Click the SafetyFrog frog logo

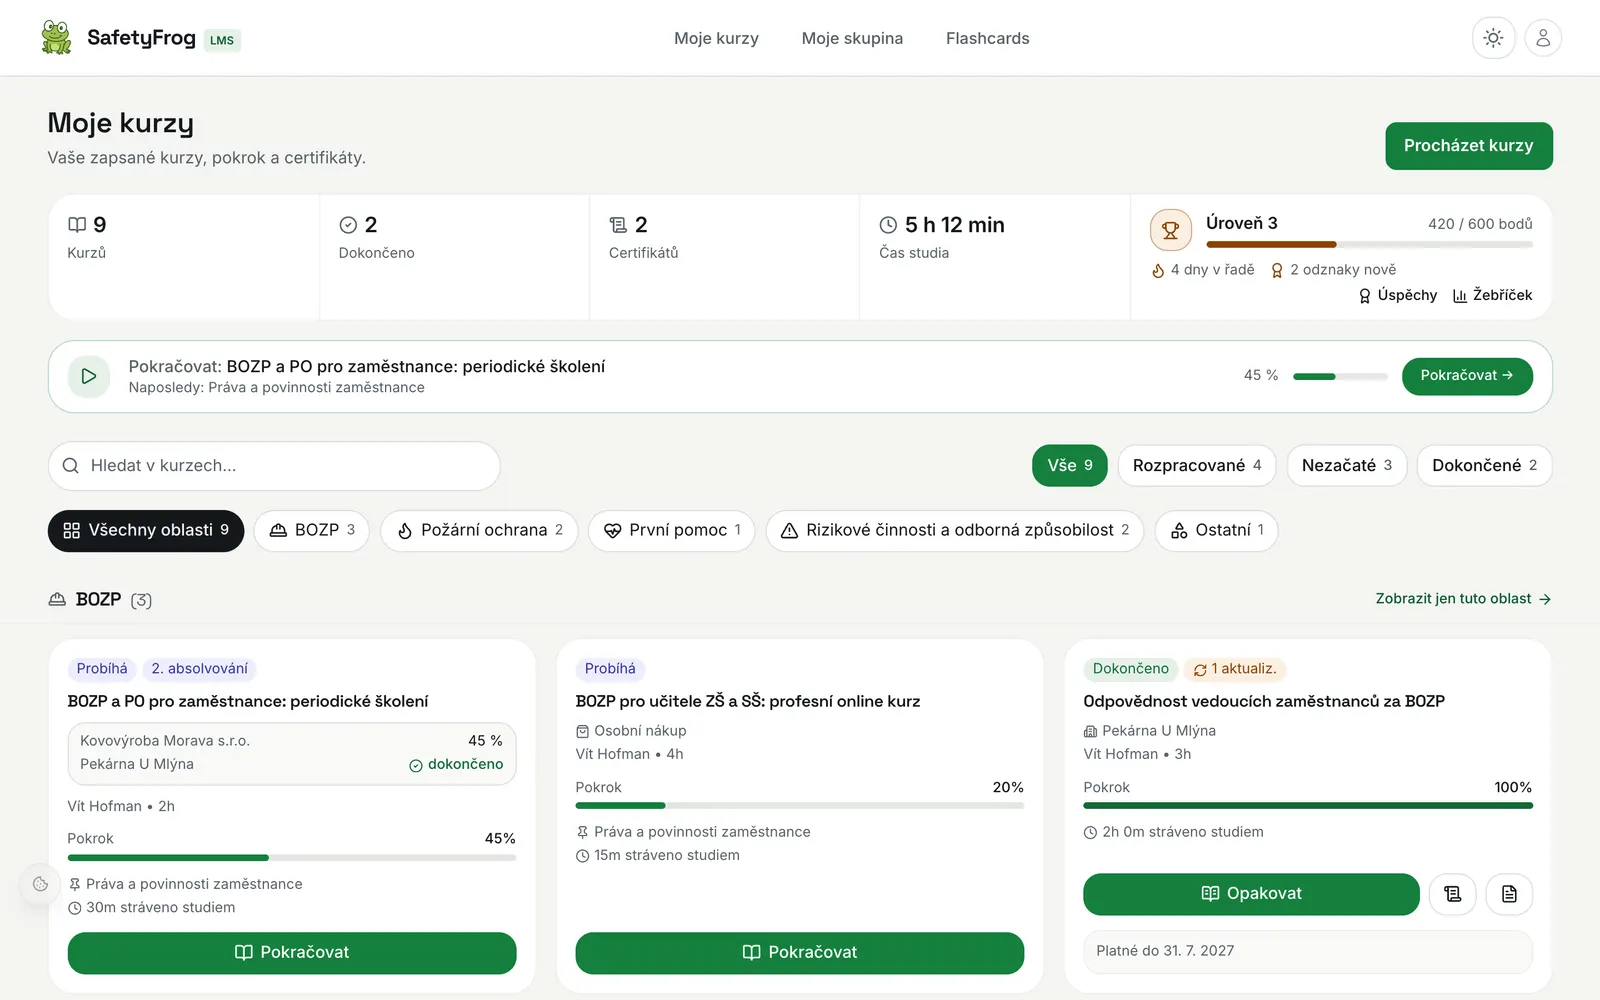(56, 38)
